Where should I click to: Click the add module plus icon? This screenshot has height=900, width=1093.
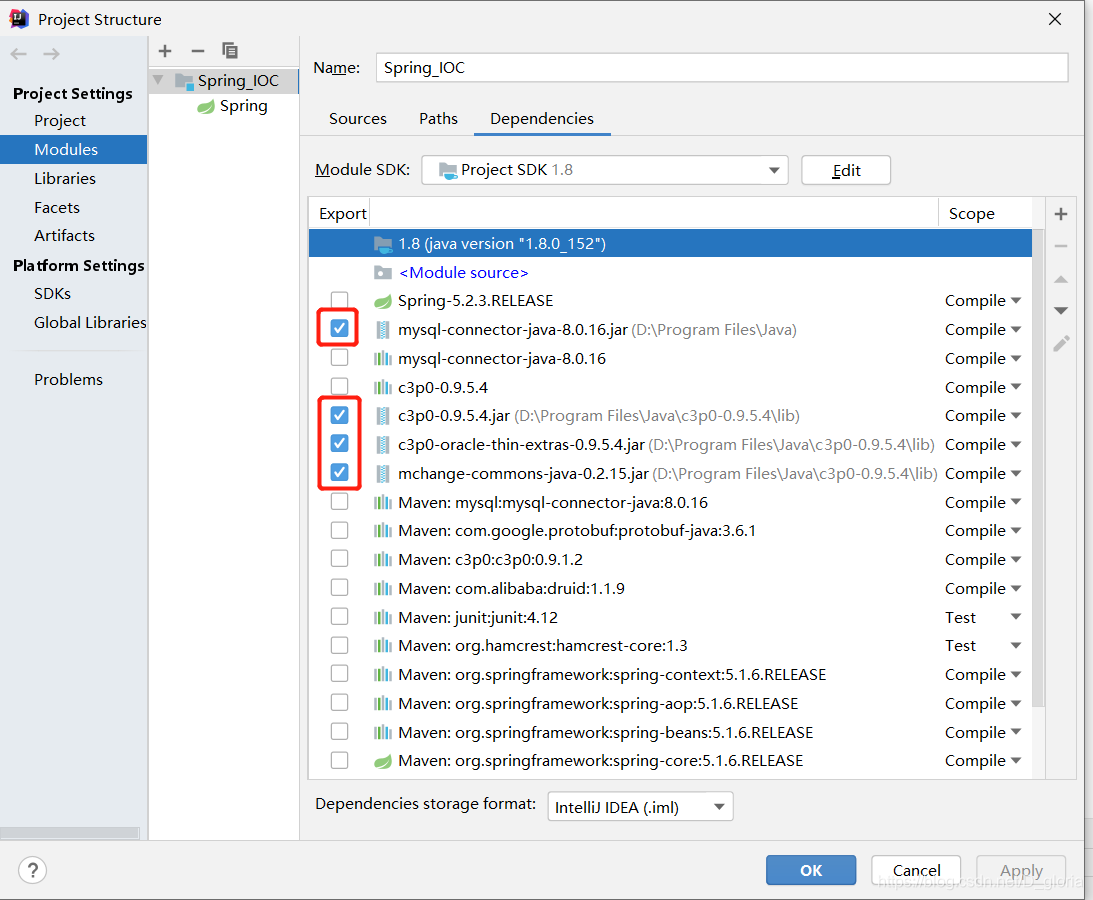click(x=165, y=51)
